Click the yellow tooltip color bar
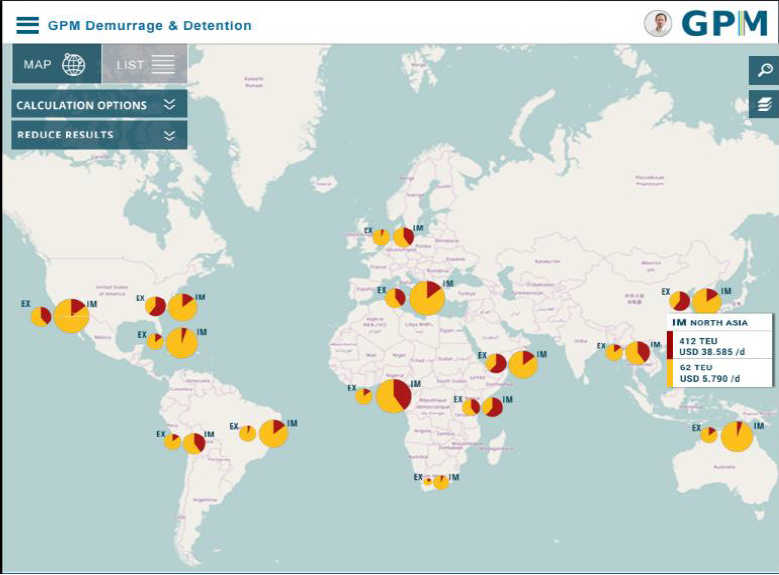This screenshot has width=779, height=575. (x=669, y=373)
